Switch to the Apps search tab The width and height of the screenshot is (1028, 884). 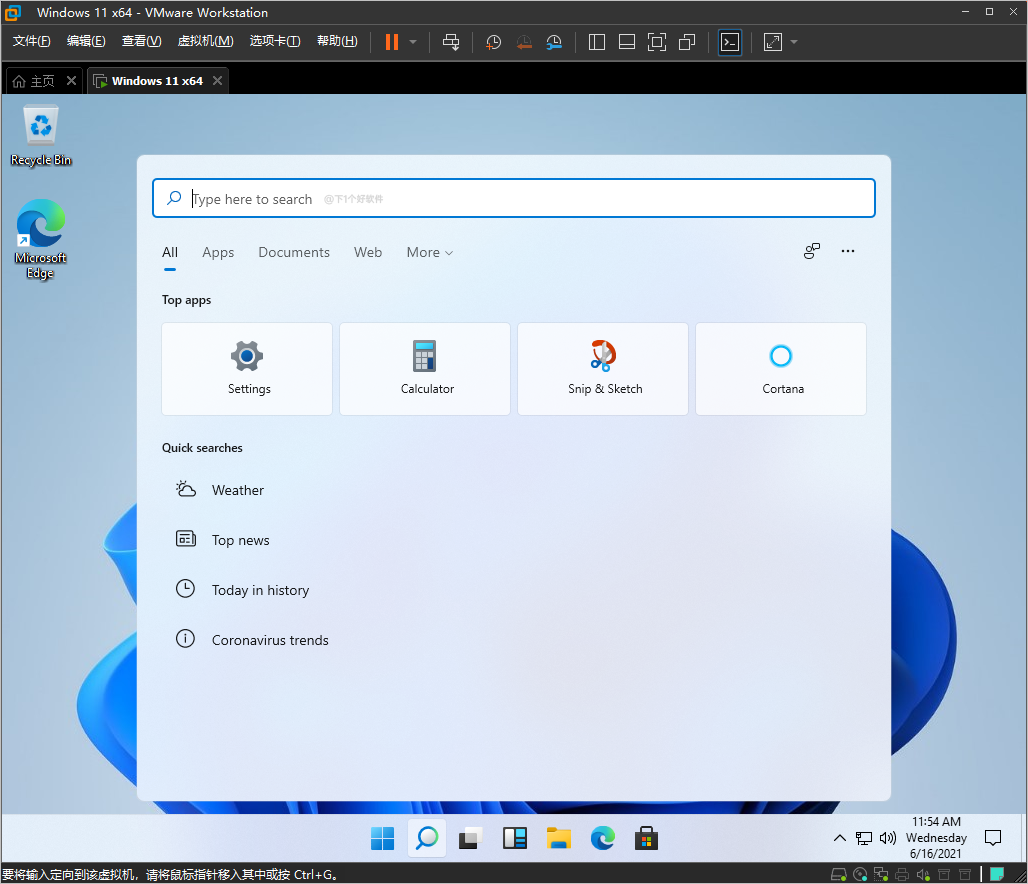(x=218, y=252)
